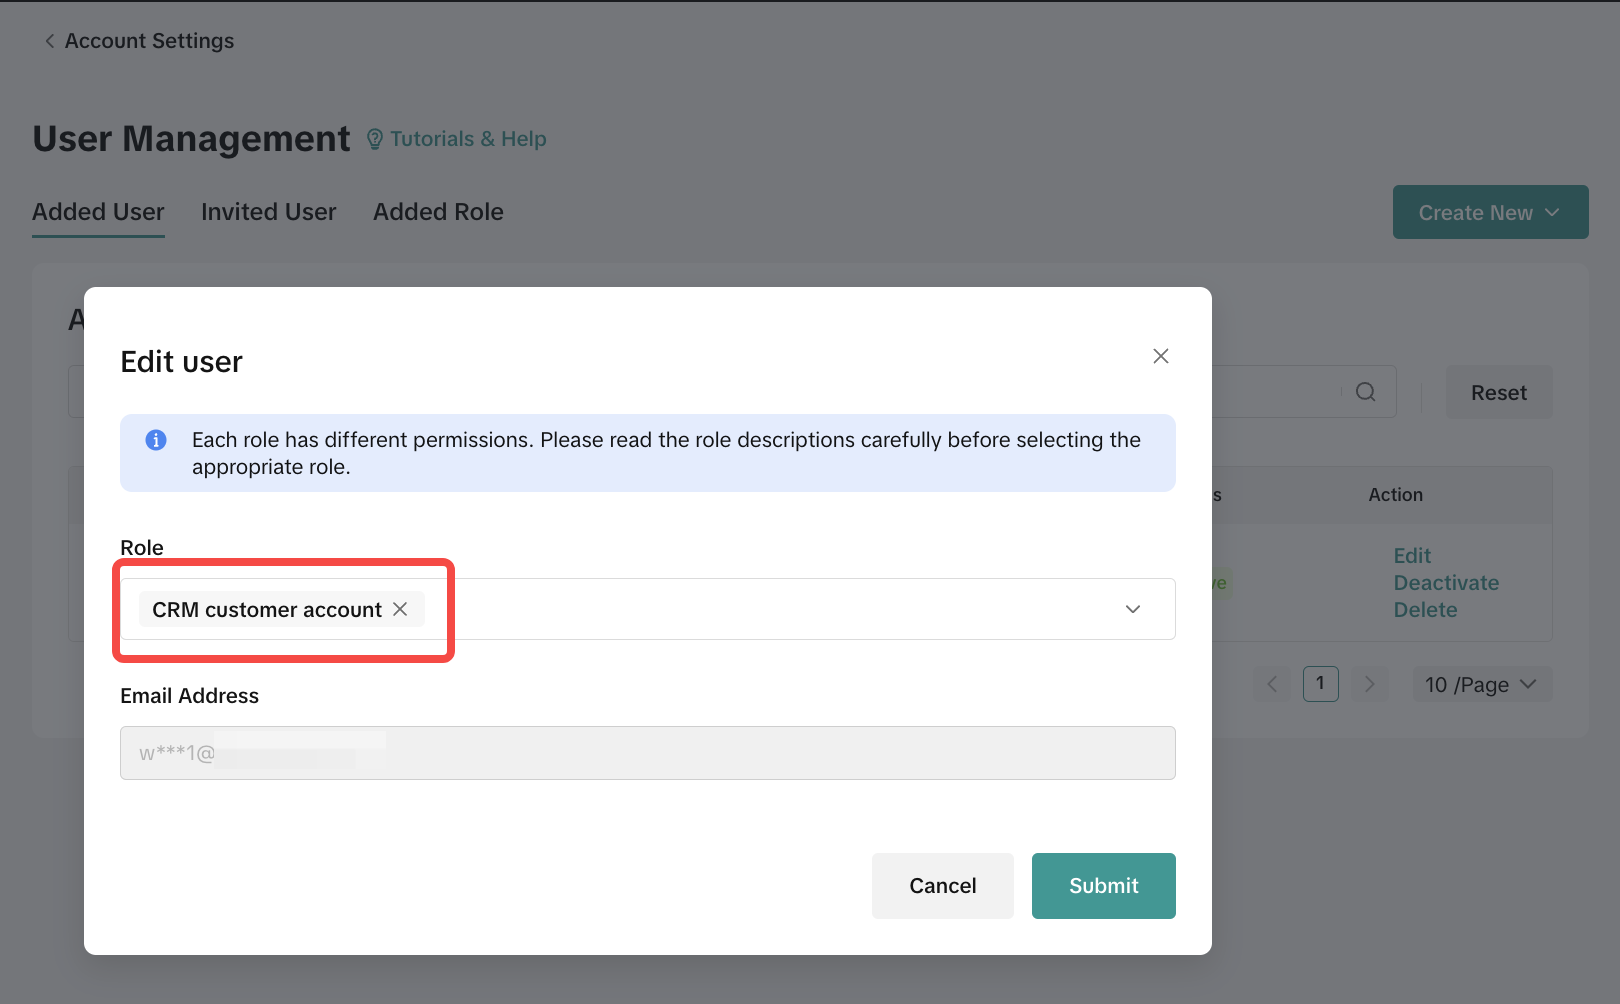Viewport: 1620px width, 1004px height.
Task: Click the Reset button
Action: (x=1498, y=393)
